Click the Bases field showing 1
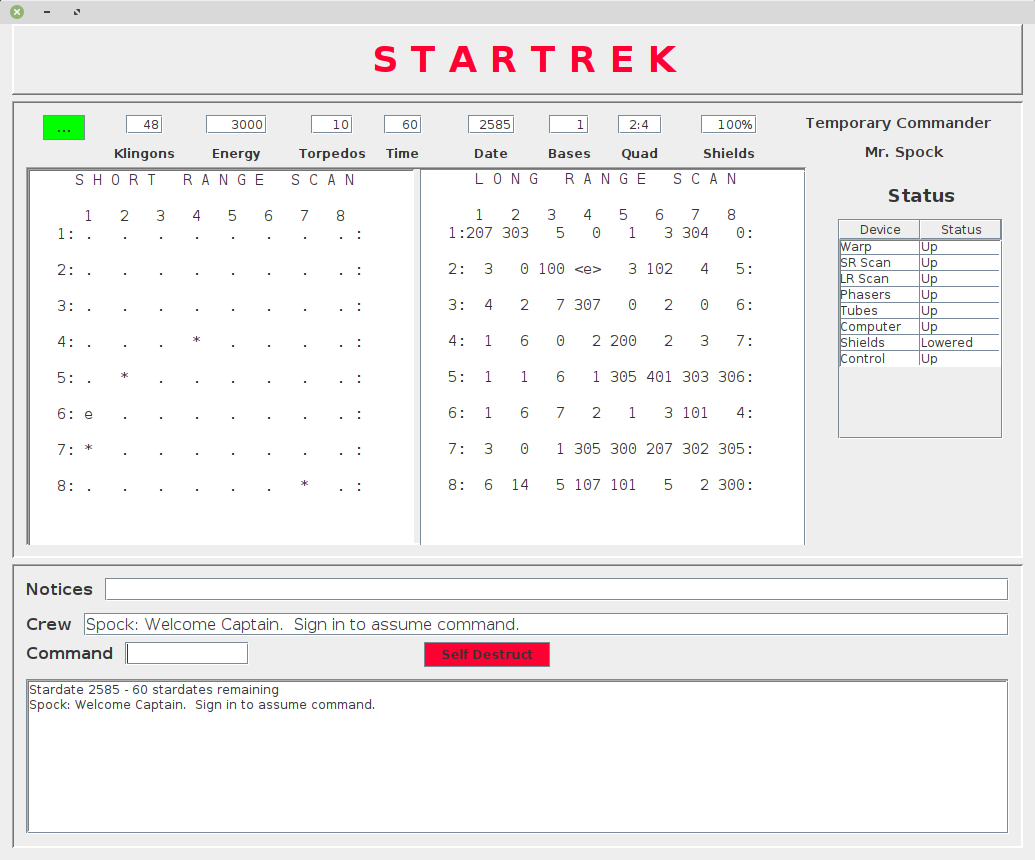The height and width of the screenshot is (860, 1035). click(x=568, y=124)
